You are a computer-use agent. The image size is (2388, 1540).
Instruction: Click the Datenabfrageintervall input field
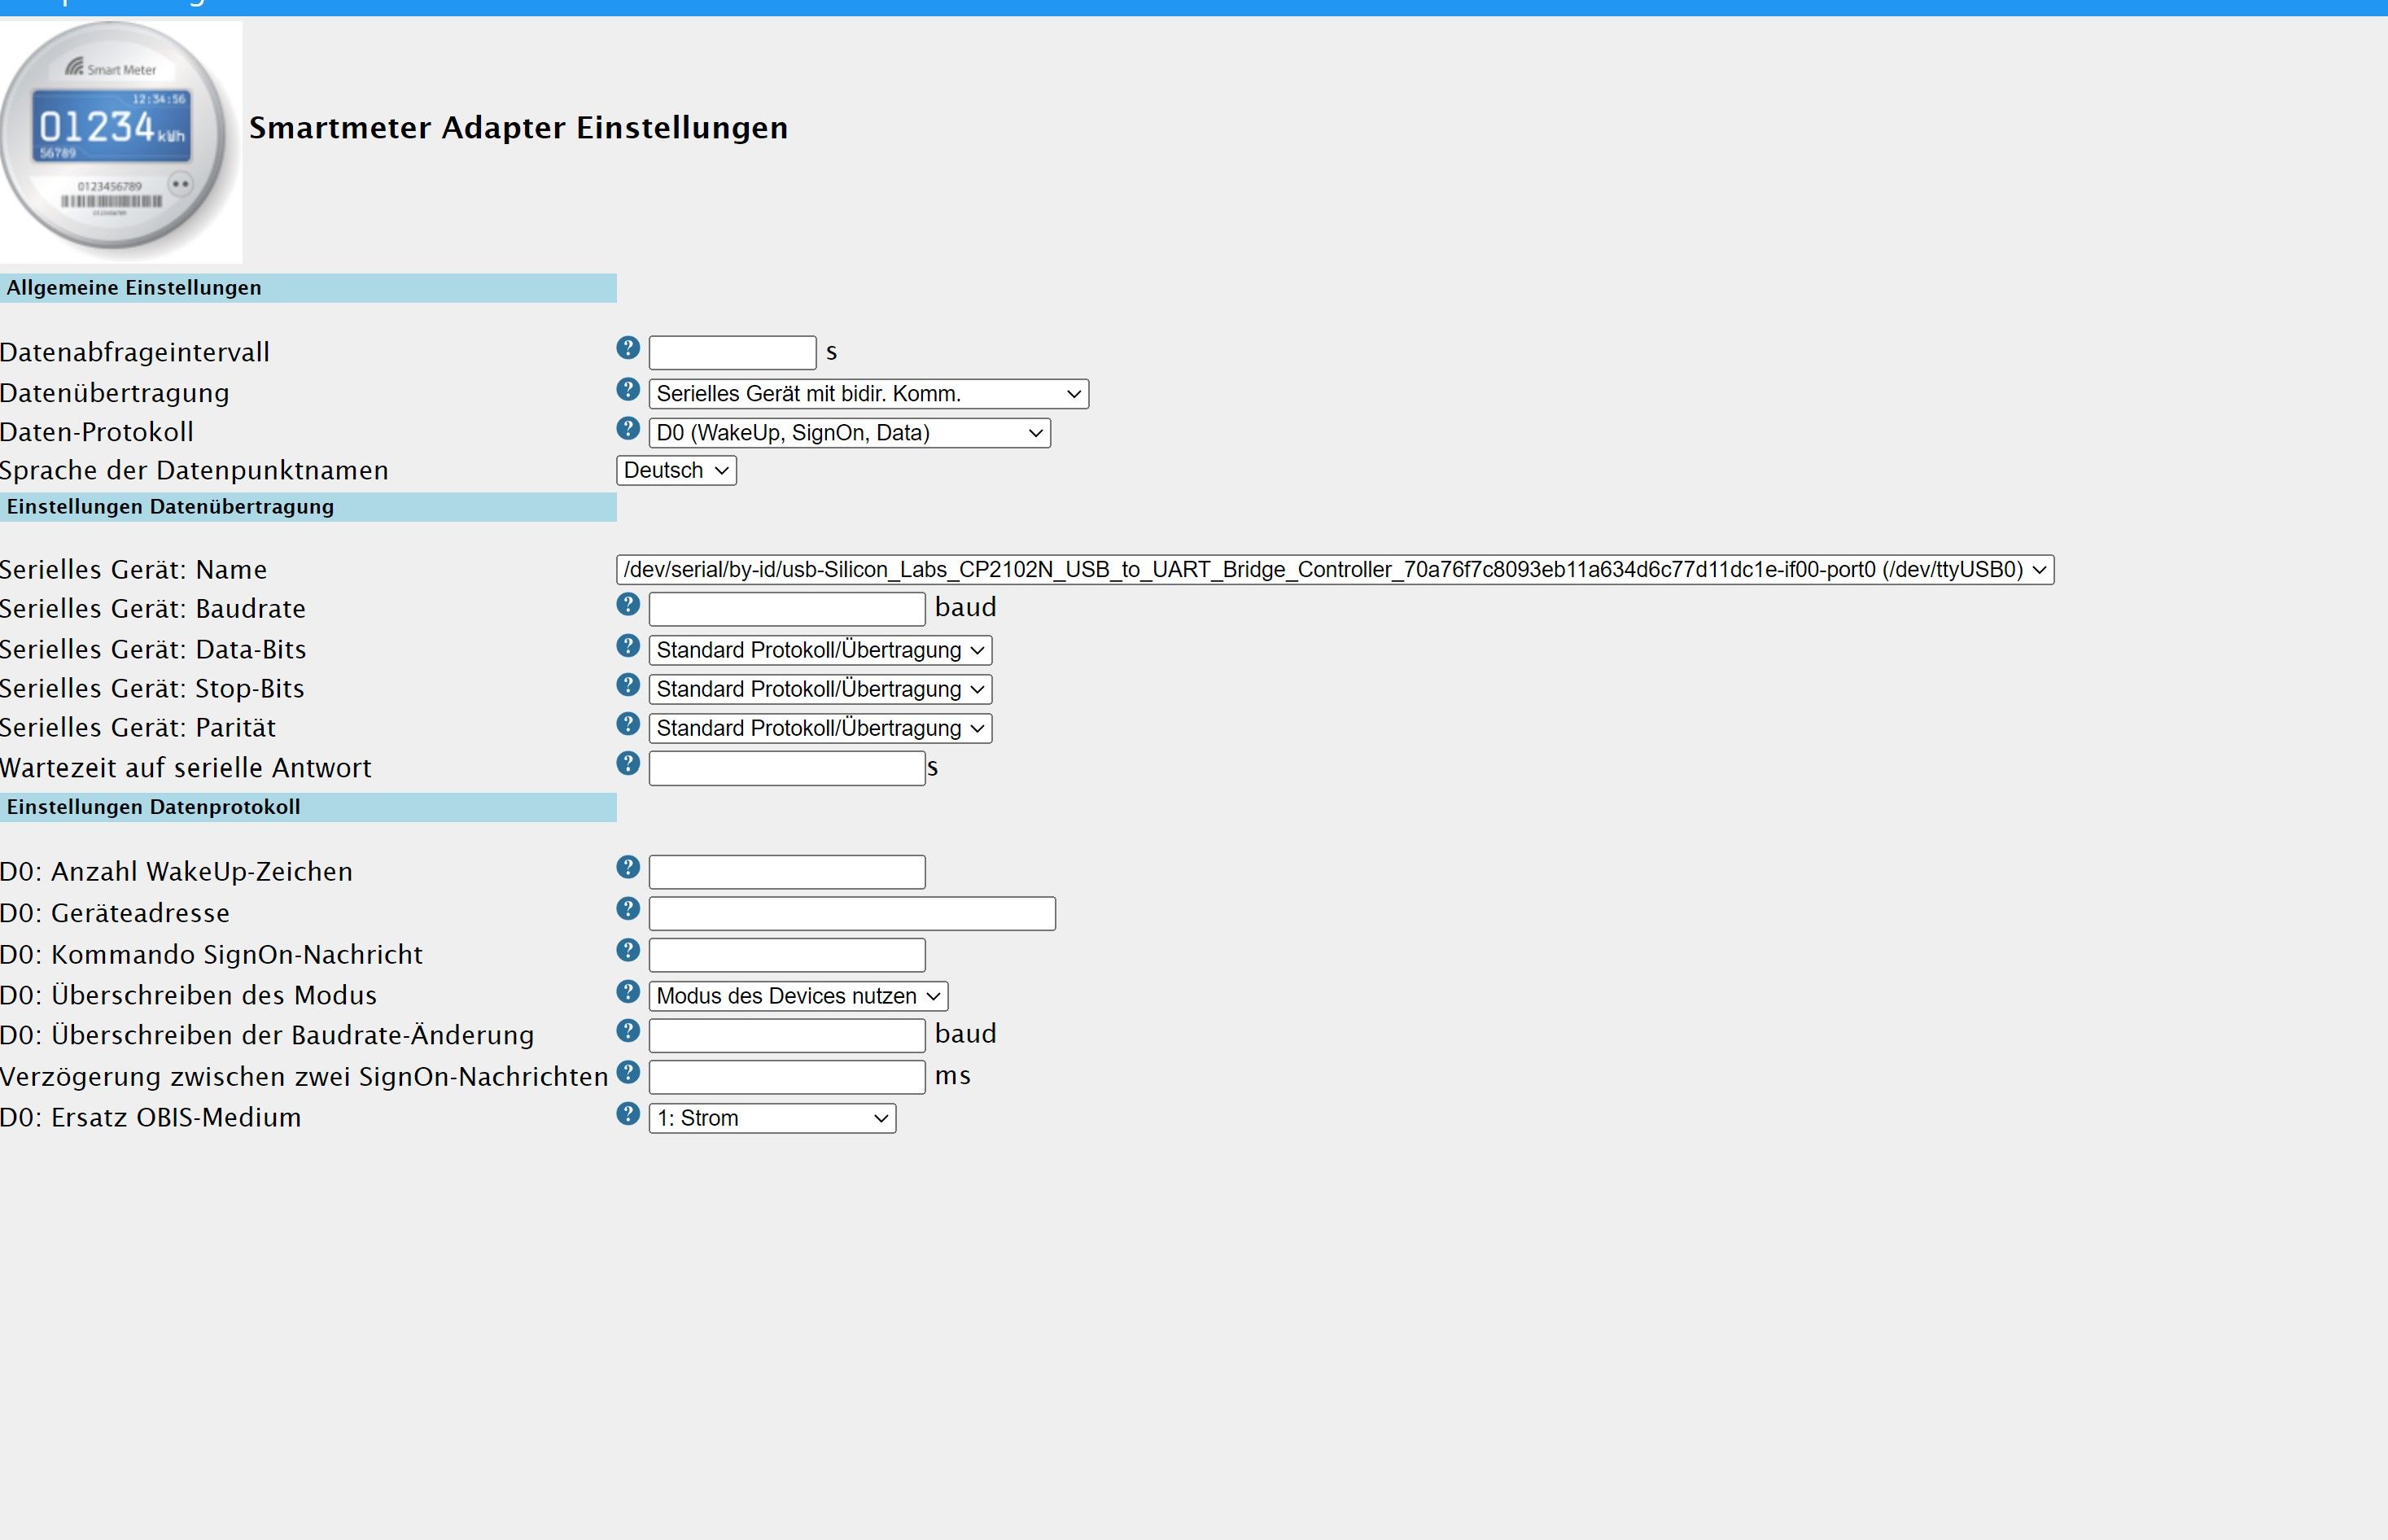(x=732, y=353)
